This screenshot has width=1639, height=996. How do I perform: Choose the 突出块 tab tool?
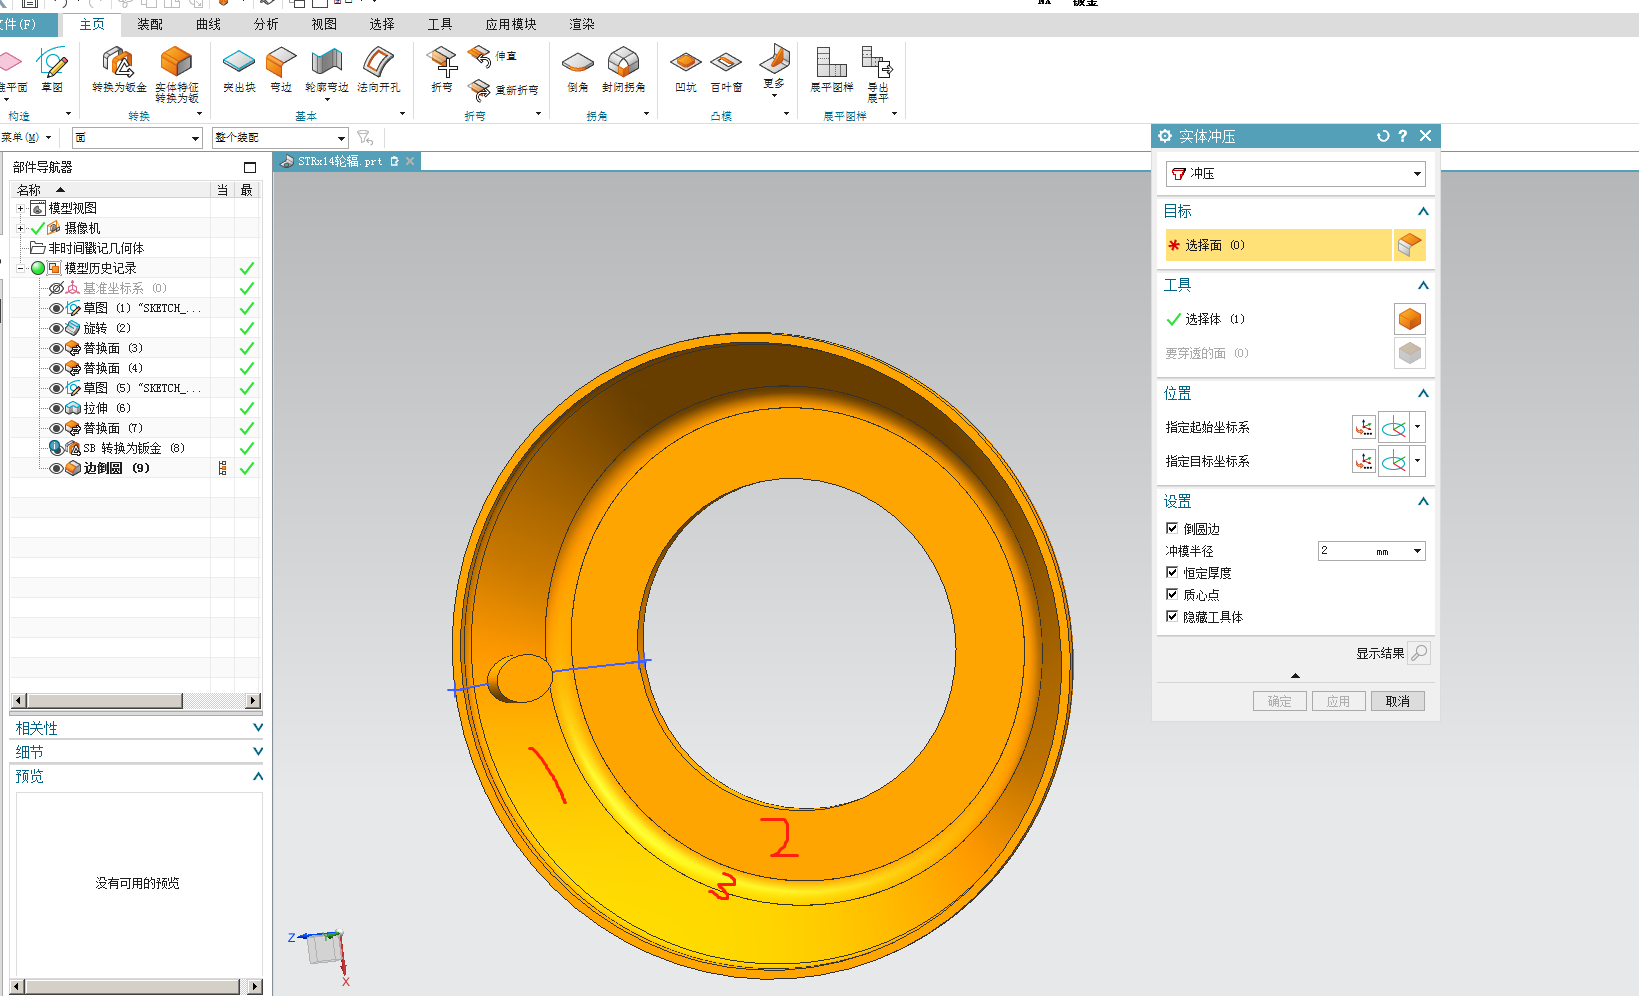pos(239,70)
